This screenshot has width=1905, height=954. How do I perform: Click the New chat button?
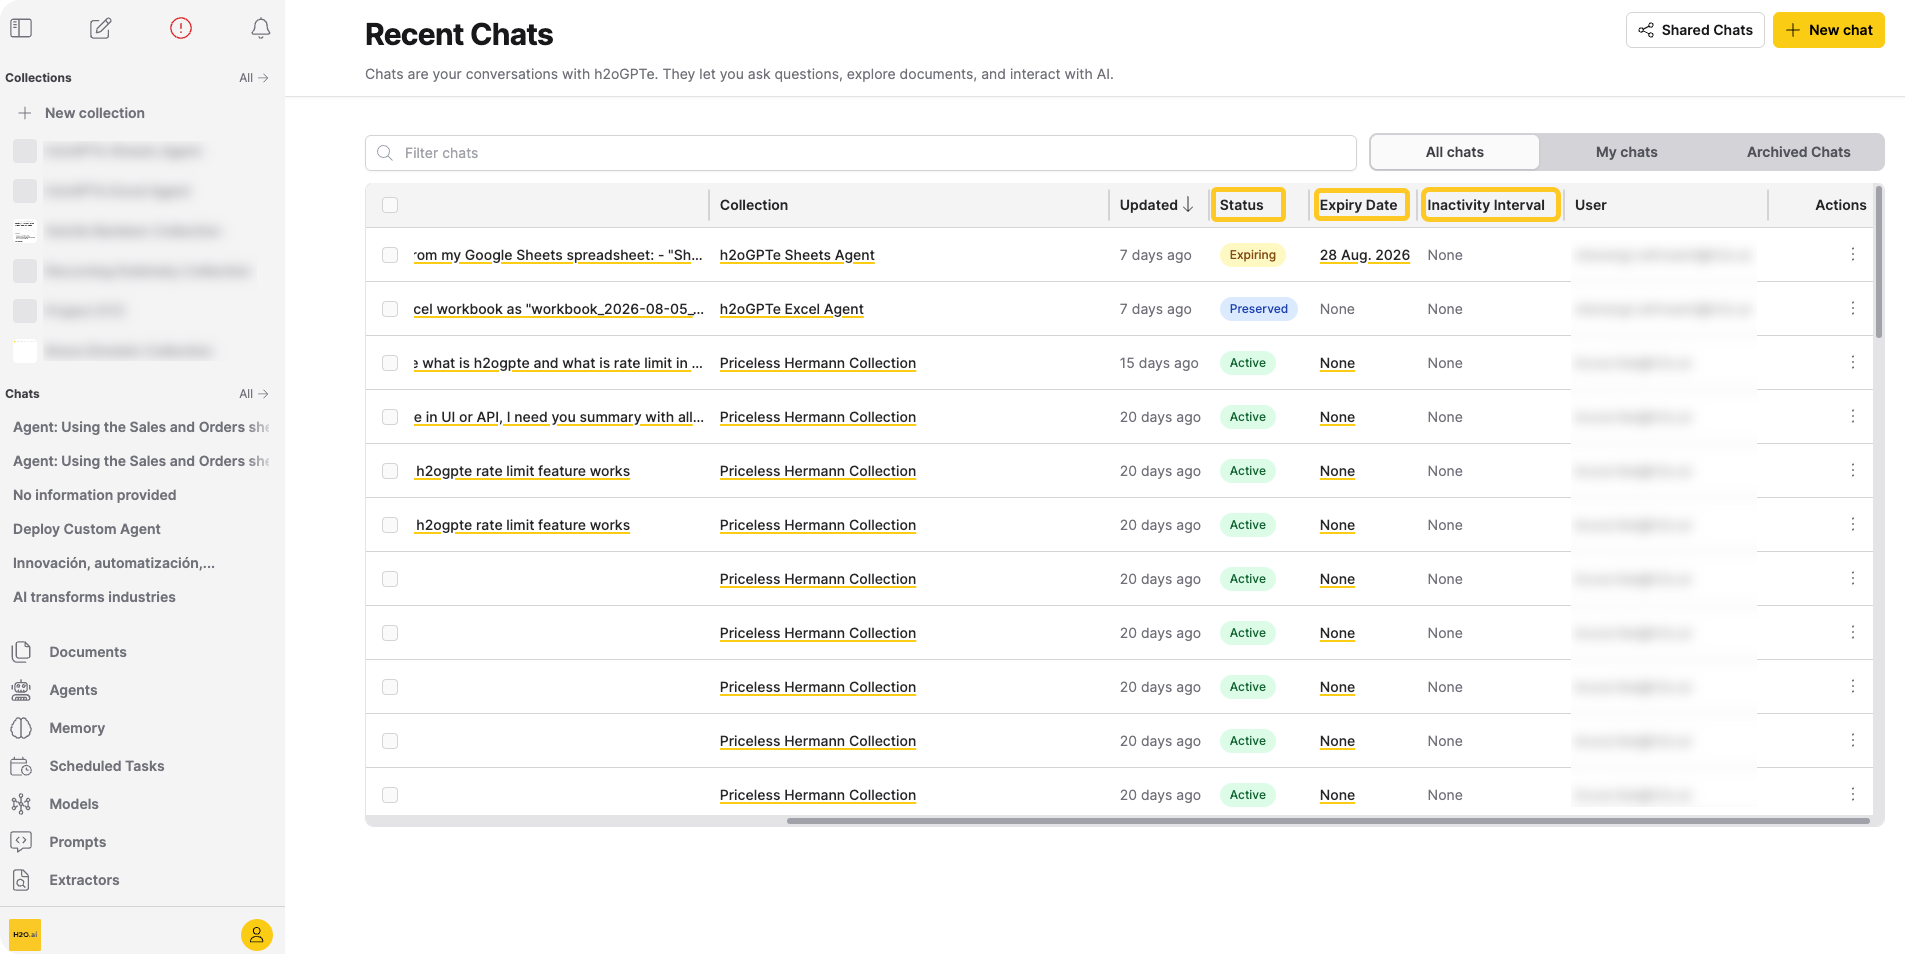[1828, 30]
